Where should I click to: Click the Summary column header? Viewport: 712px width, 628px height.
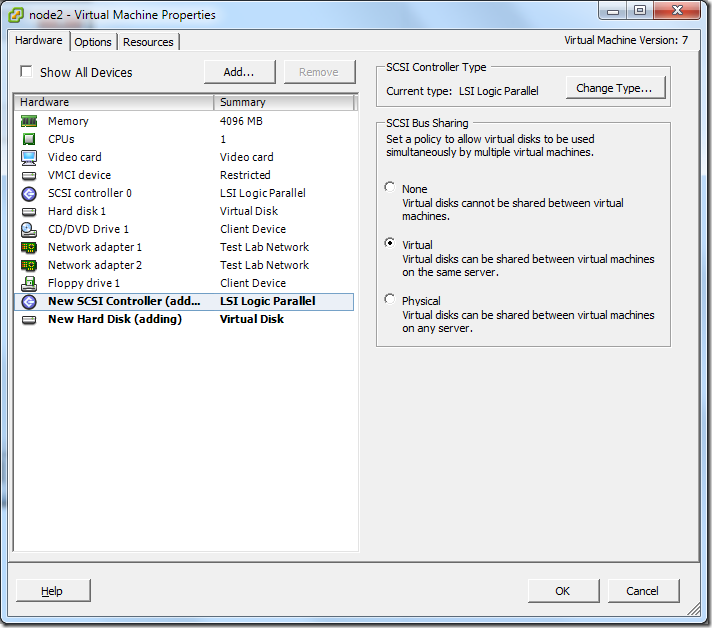tap(283, 102)
